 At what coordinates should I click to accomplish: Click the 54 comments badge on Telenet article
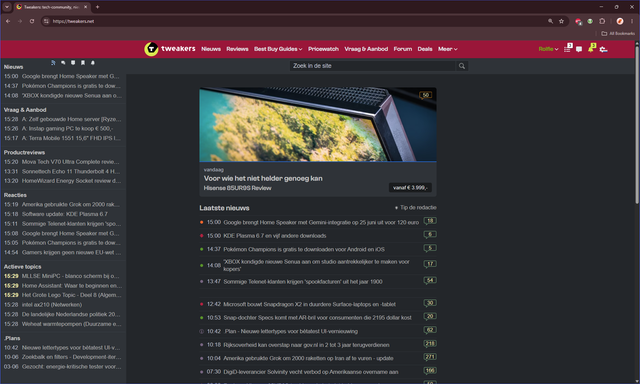point(430,280)
